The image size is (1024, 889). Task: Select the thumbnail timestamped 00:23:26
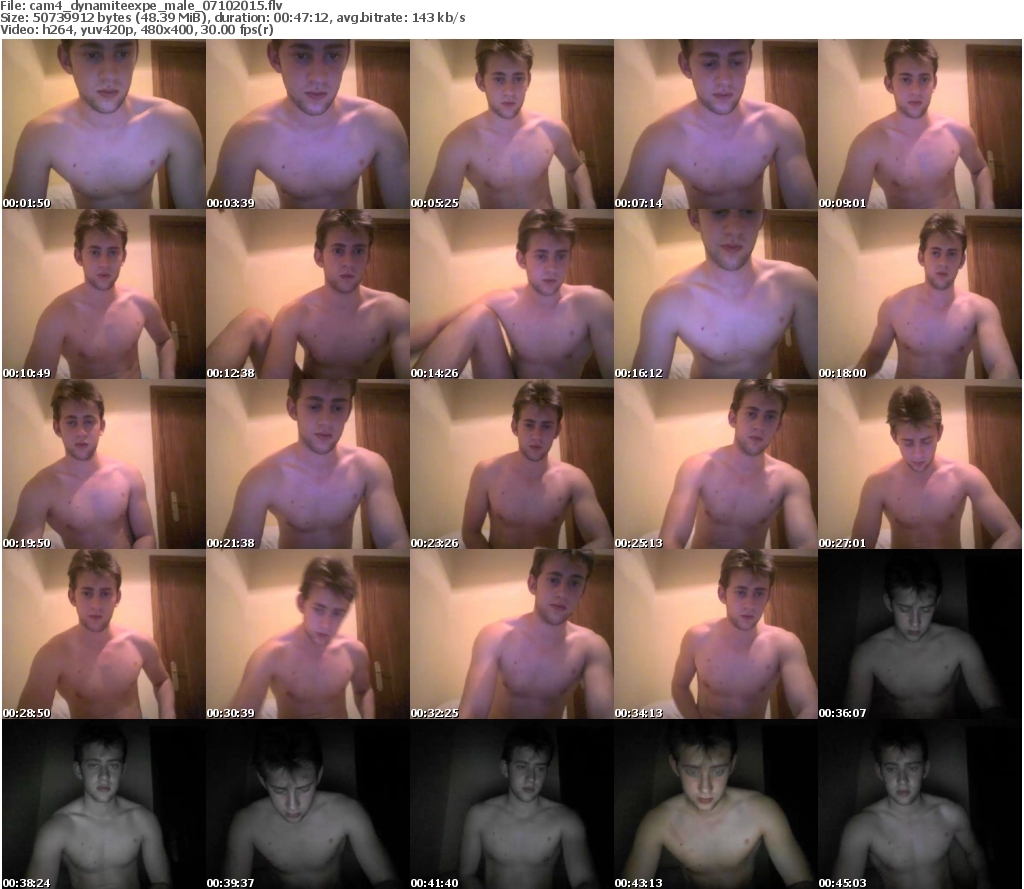(x=511, y=464)
